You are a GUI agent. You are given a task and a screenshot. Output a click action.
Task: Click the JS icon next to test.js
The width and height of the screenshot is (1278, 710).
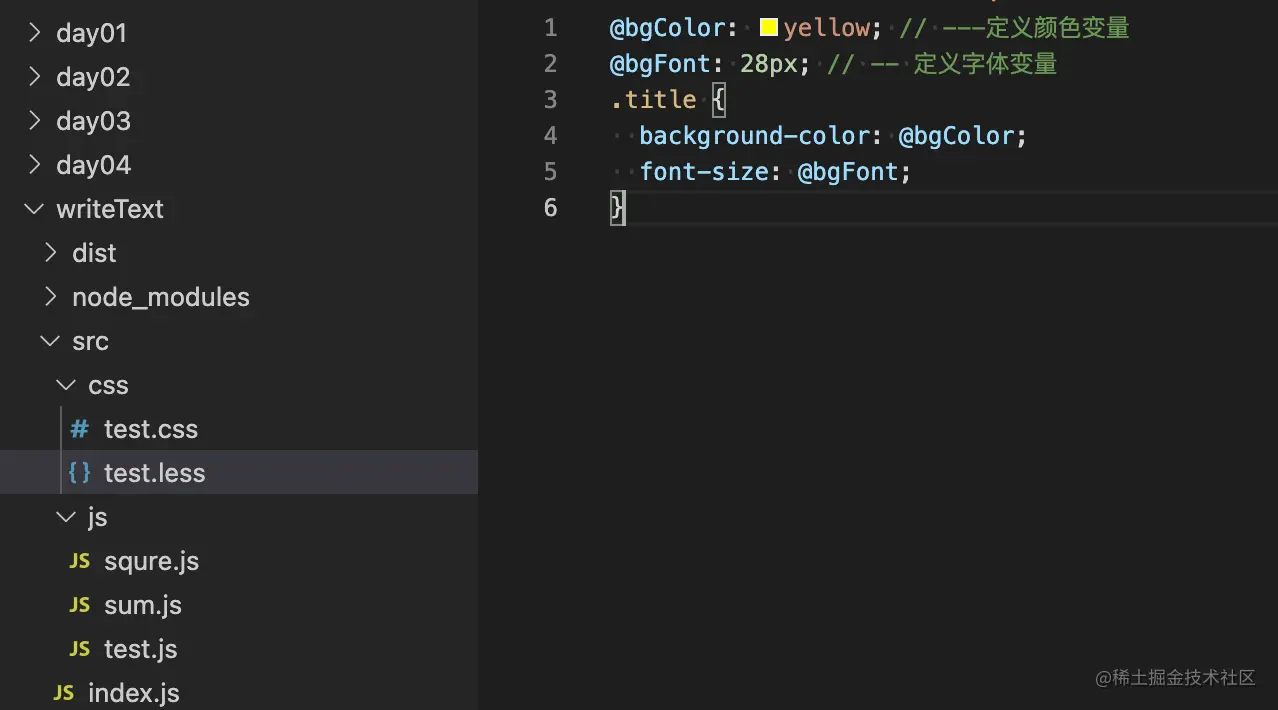tap(79, 650)
